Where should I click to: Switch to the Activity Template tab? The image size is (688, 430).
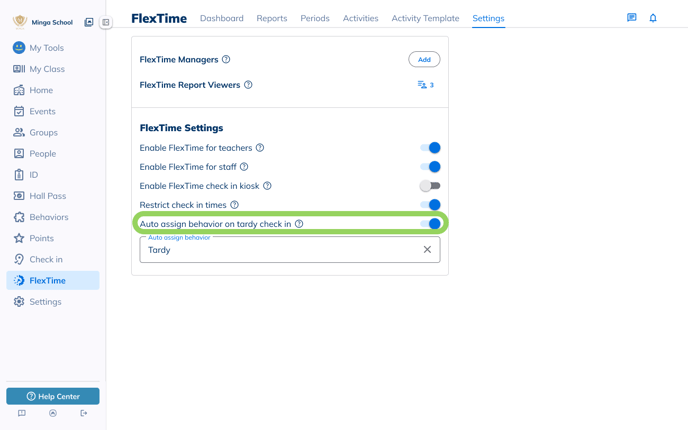coord(425,18)
